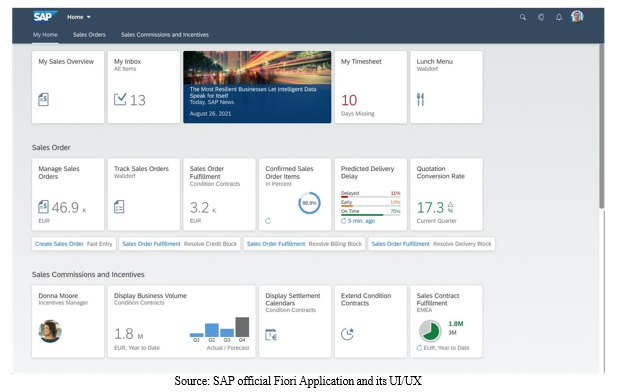
Task: Select Sales Commissions and Incentives tab
Action: click(165, 35)
